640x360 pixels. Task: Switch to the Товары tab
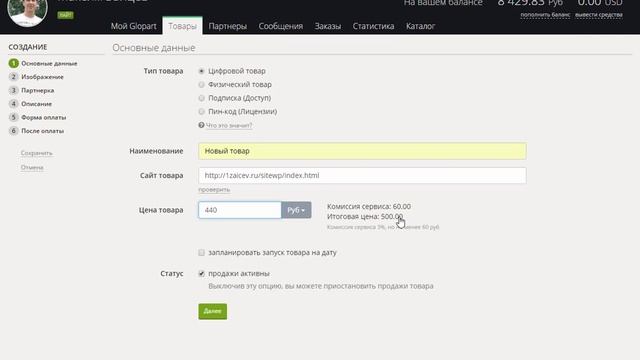pyautogui.click(x=182, y=26)
